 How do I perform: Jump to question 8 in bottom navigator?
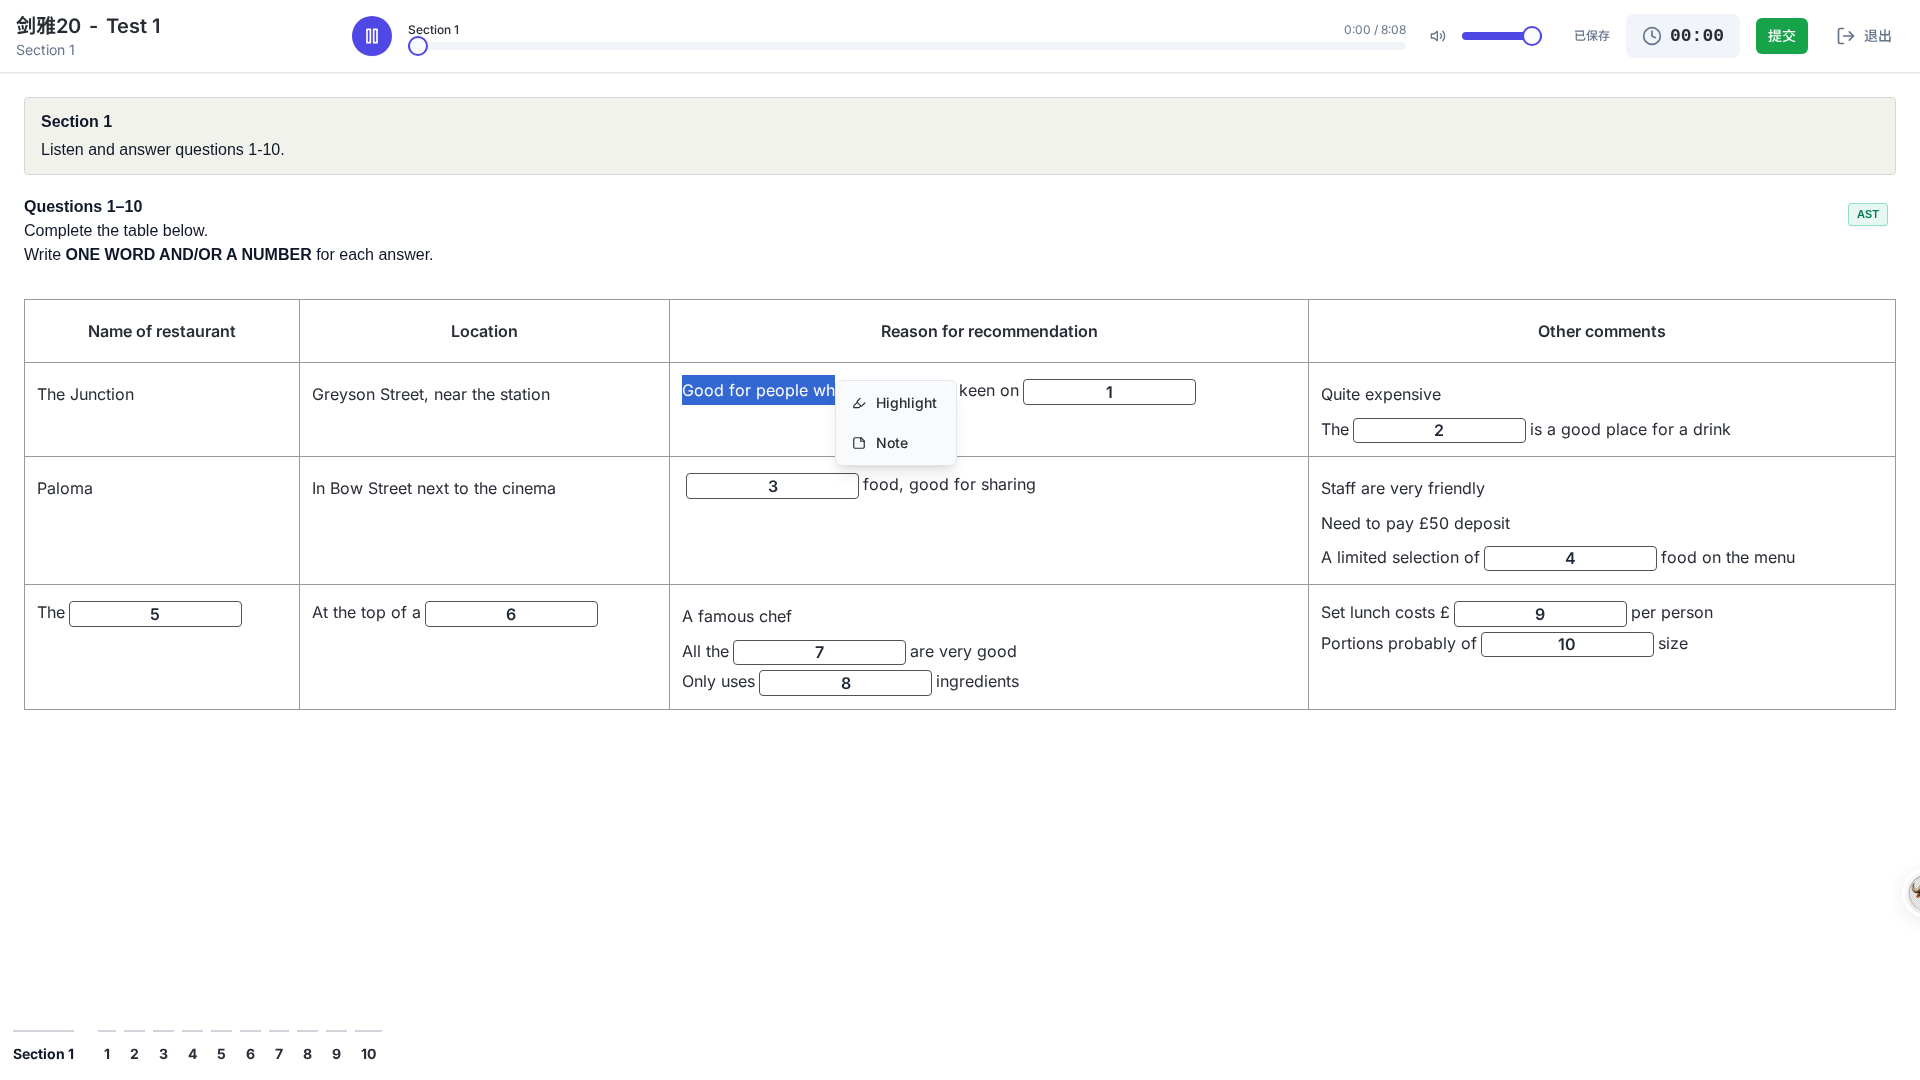click(x=307, y=1053)
